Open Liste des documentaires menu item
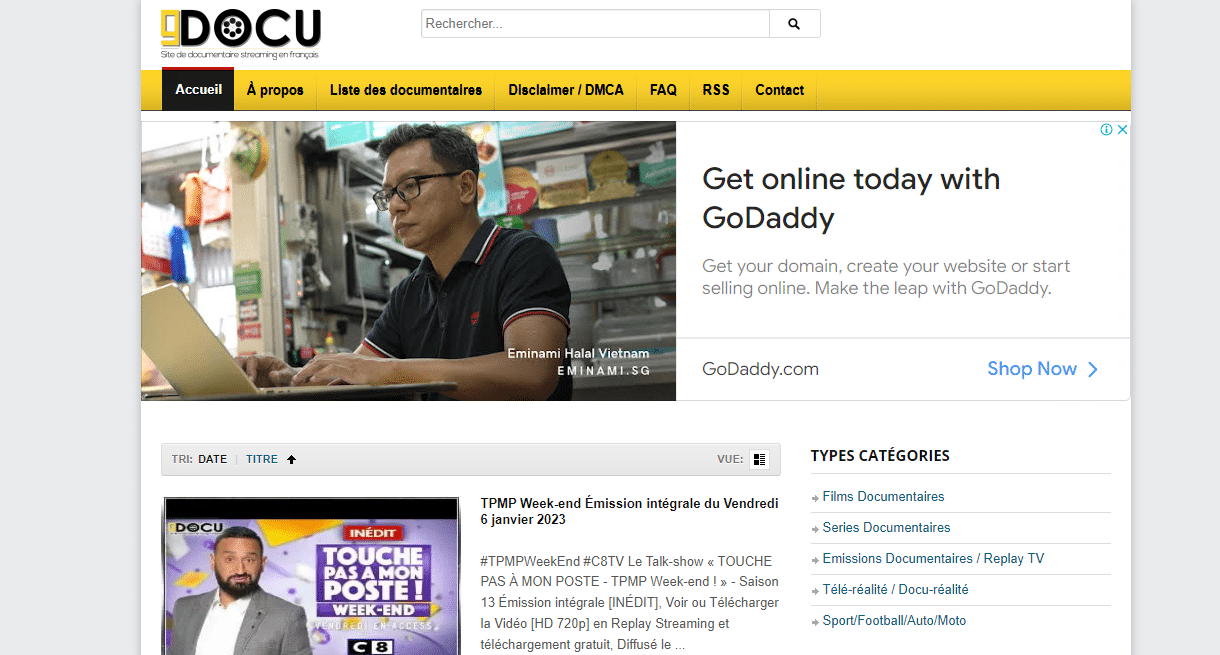1220x655 pixels. pyautogui.click(x=406, y=90)
